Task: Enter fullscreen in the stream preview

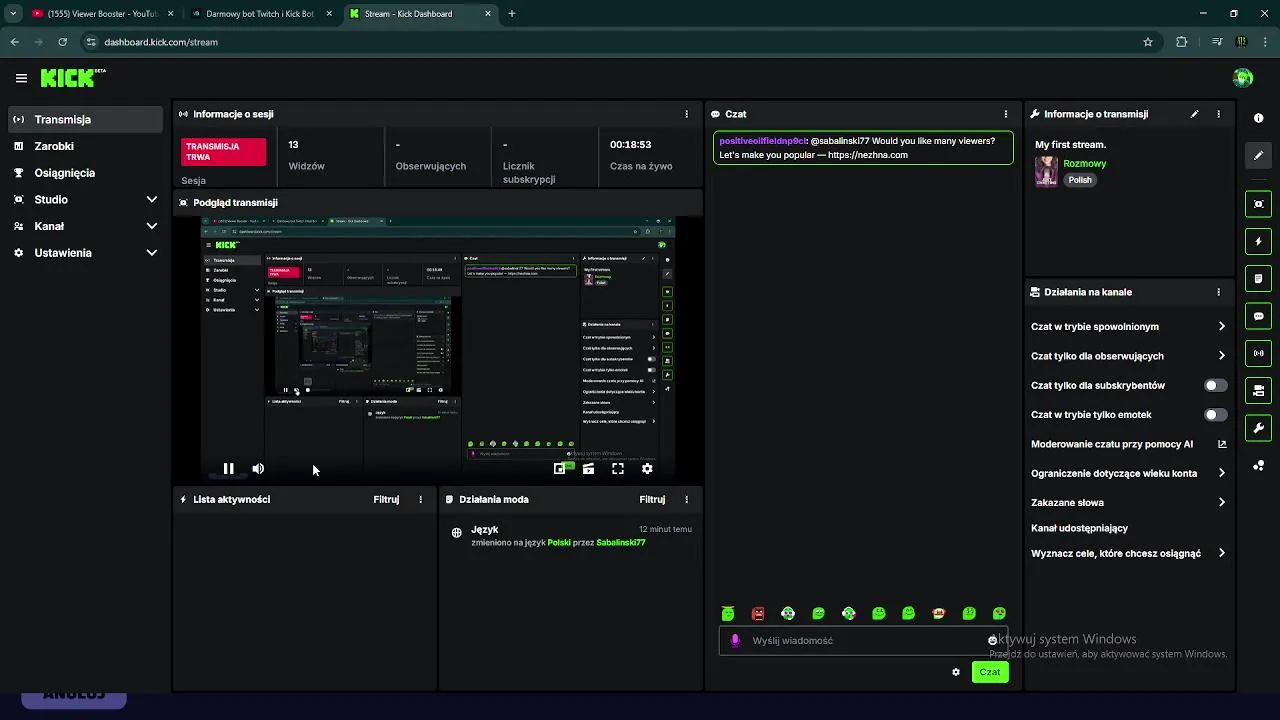Action: [618, 468]
